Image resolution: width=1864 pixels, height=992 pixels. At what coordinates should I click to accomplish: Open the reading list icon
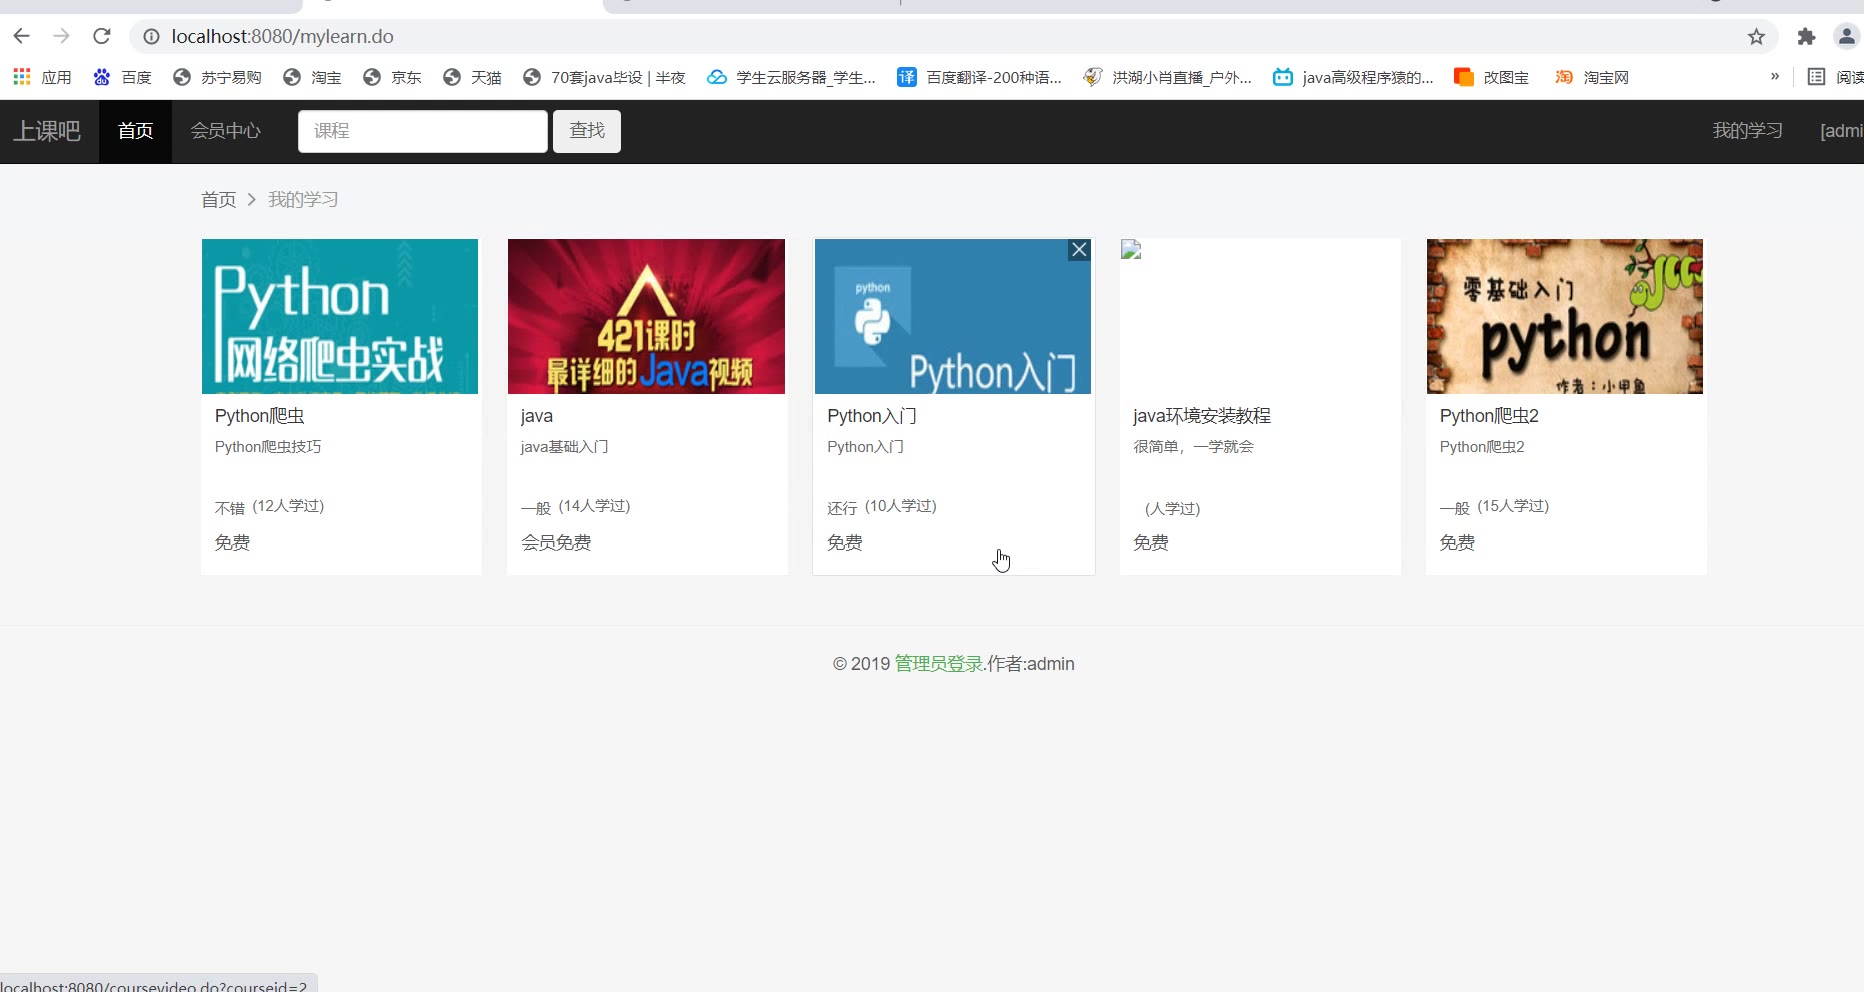(1816, 77)
